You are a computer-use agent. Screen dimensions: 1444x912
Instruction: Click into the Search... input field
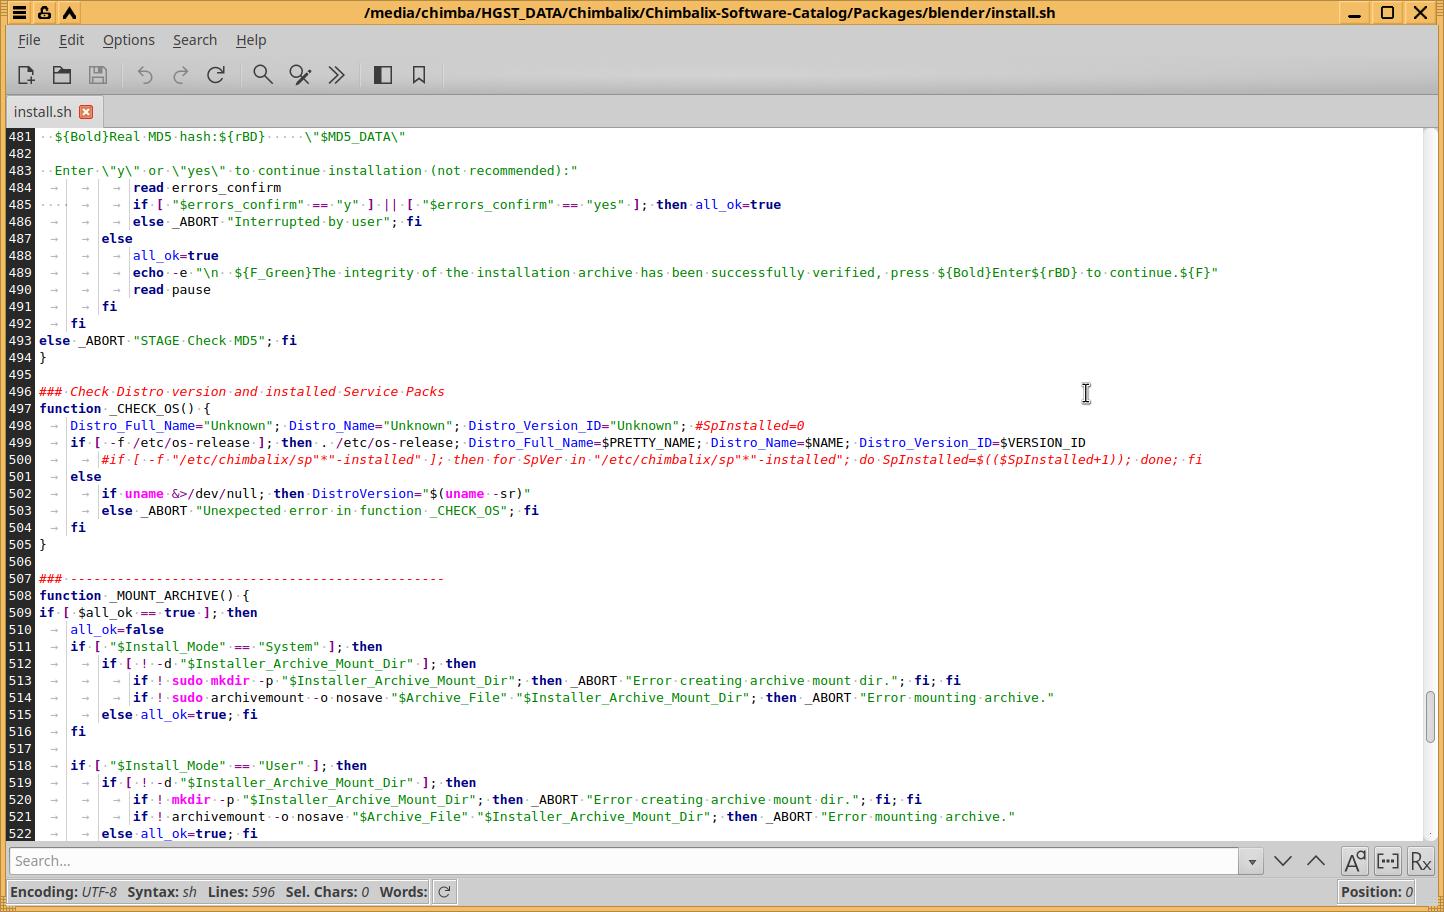click(620, 861)
